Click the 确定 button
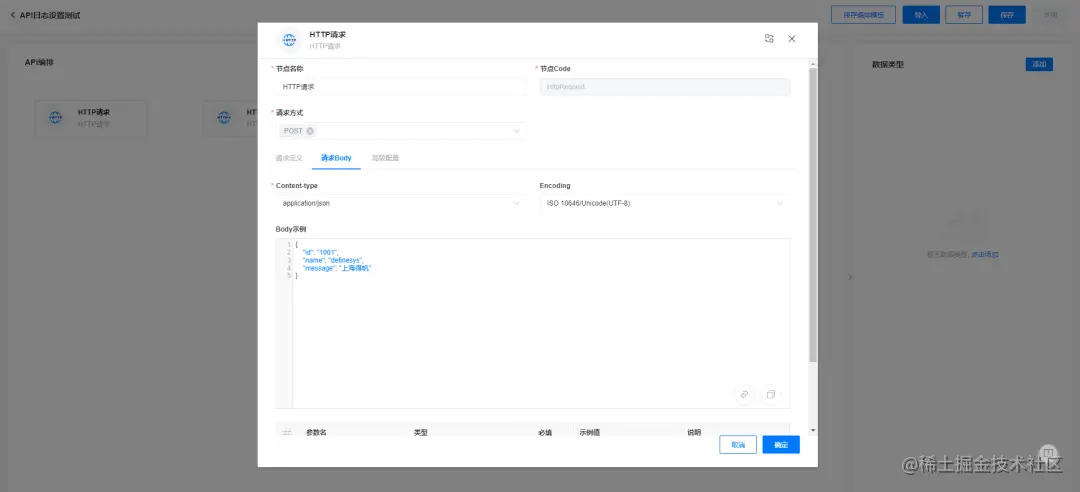 click(x=781, y=444)
